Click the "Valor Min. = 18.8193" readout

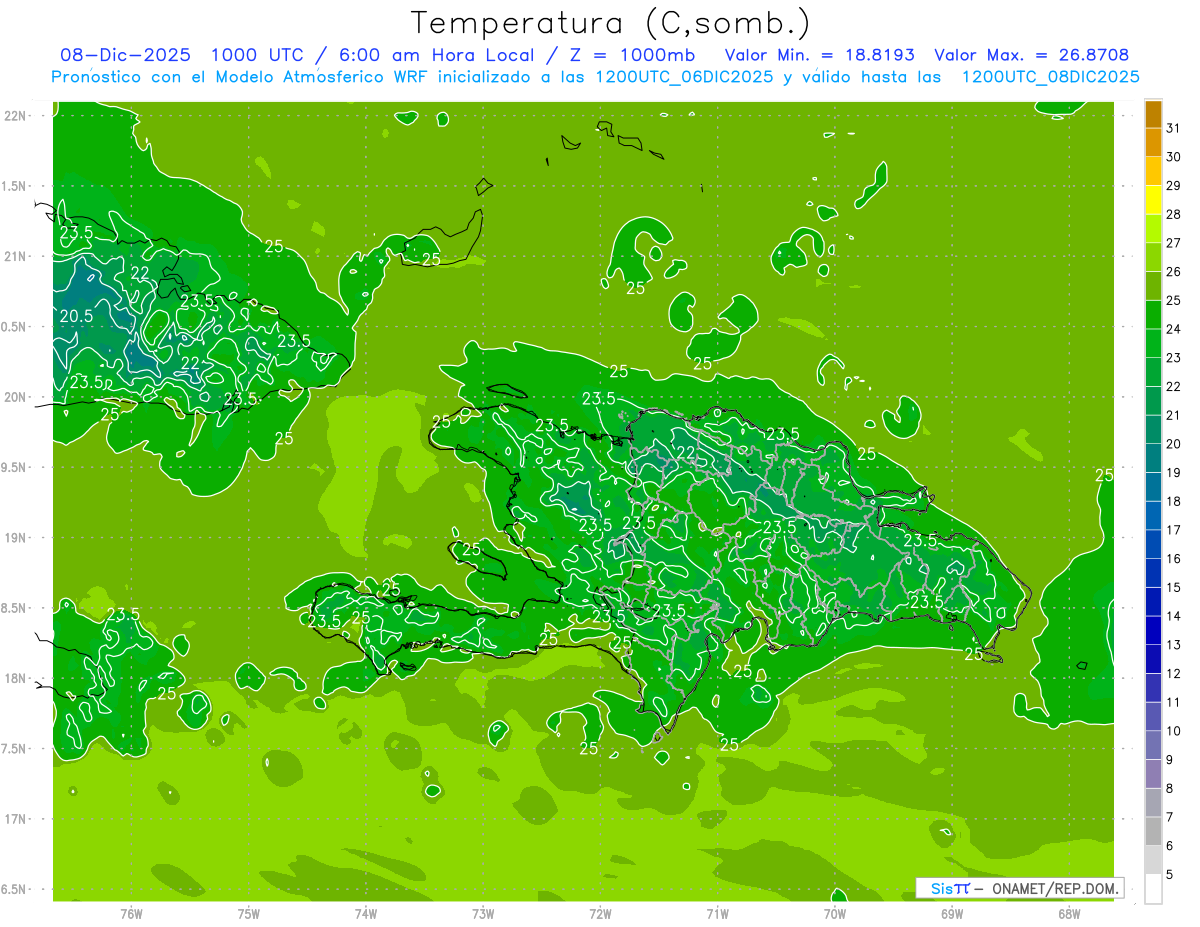pos(820,55)
